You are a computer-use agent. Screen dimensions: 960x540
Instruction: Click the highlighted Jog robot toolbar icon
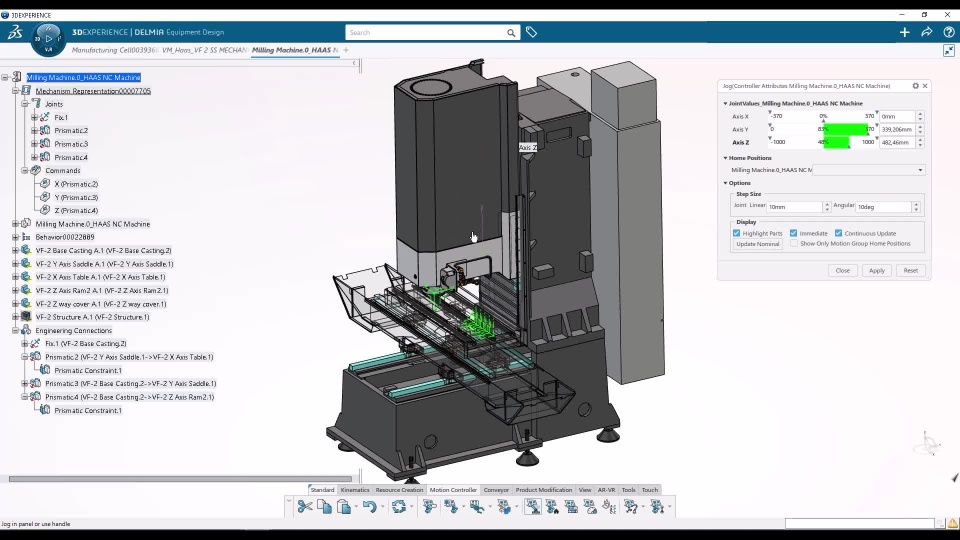533,506
